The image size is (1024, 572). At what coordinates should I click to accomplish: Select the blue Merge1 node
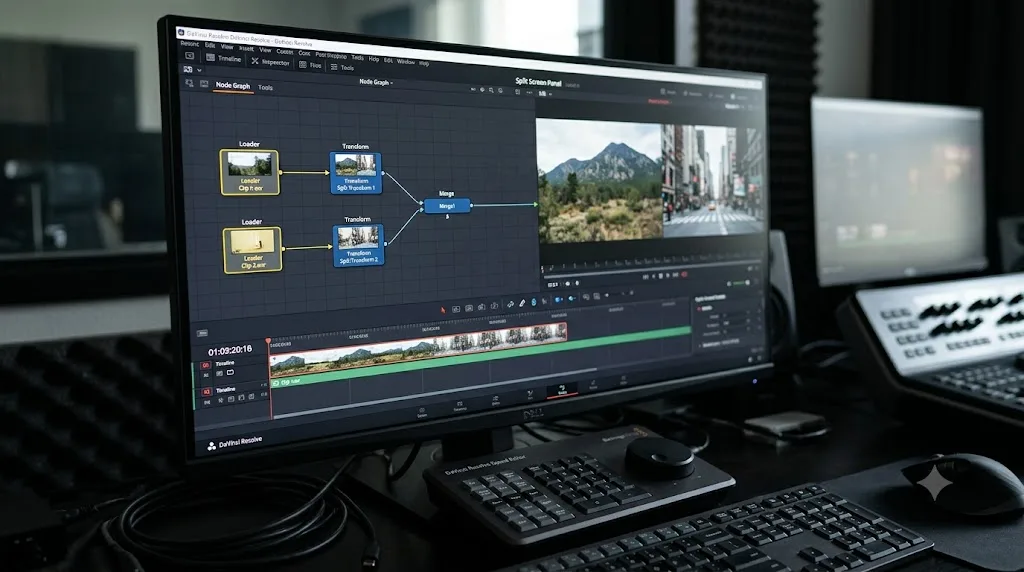[447, 206]
